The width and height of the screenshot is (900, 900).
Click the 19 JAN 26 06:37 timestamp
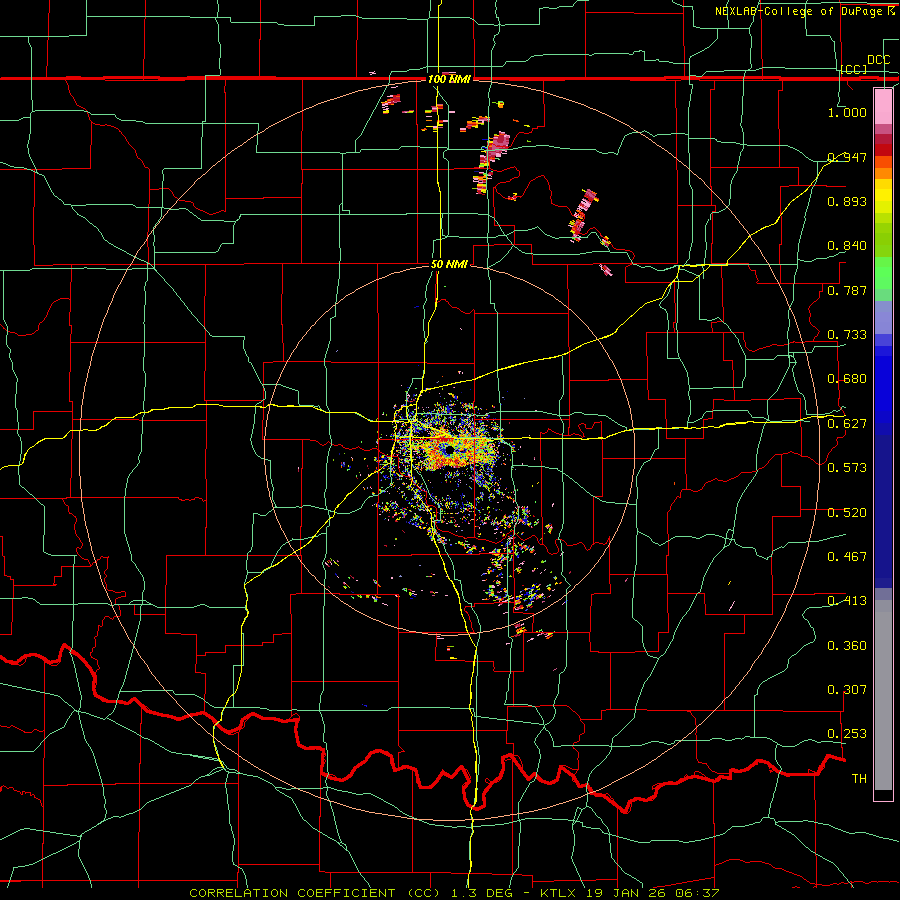pyautogui.click(x=653, y=893)
